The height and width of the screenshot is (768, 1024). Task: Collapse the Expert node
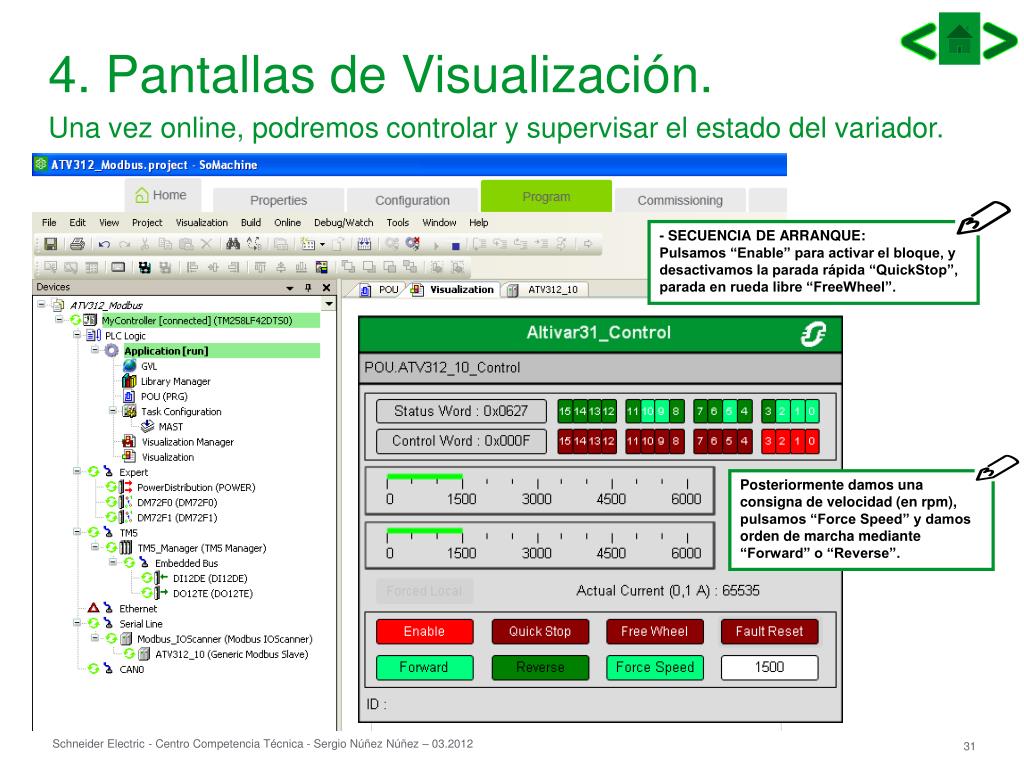coord(77,471)
